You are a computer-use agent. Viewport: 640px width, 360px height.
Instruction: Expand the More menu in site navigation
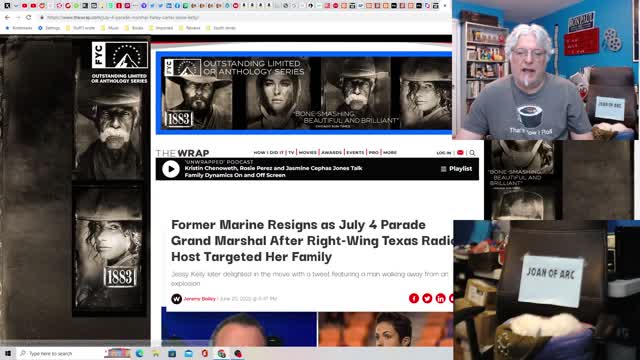coord(390,153)
